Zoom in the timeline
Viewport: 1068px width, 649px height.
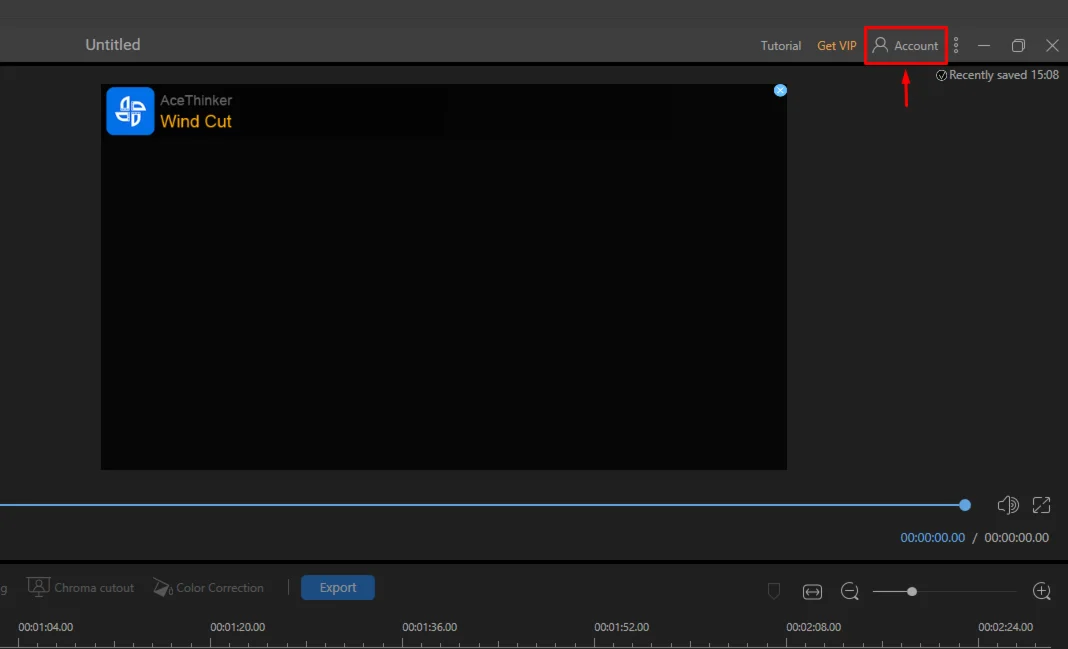pos(1041,590)
